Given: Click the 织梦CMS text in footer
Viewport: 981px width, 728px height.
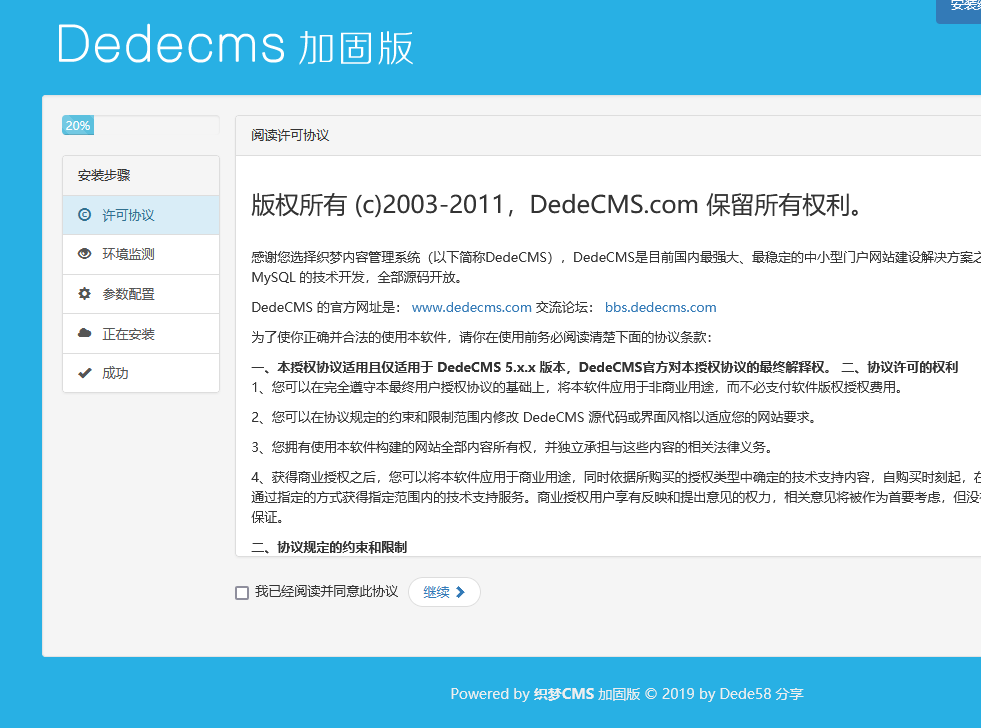Looking at the screenshot, I should coord(564,693).
